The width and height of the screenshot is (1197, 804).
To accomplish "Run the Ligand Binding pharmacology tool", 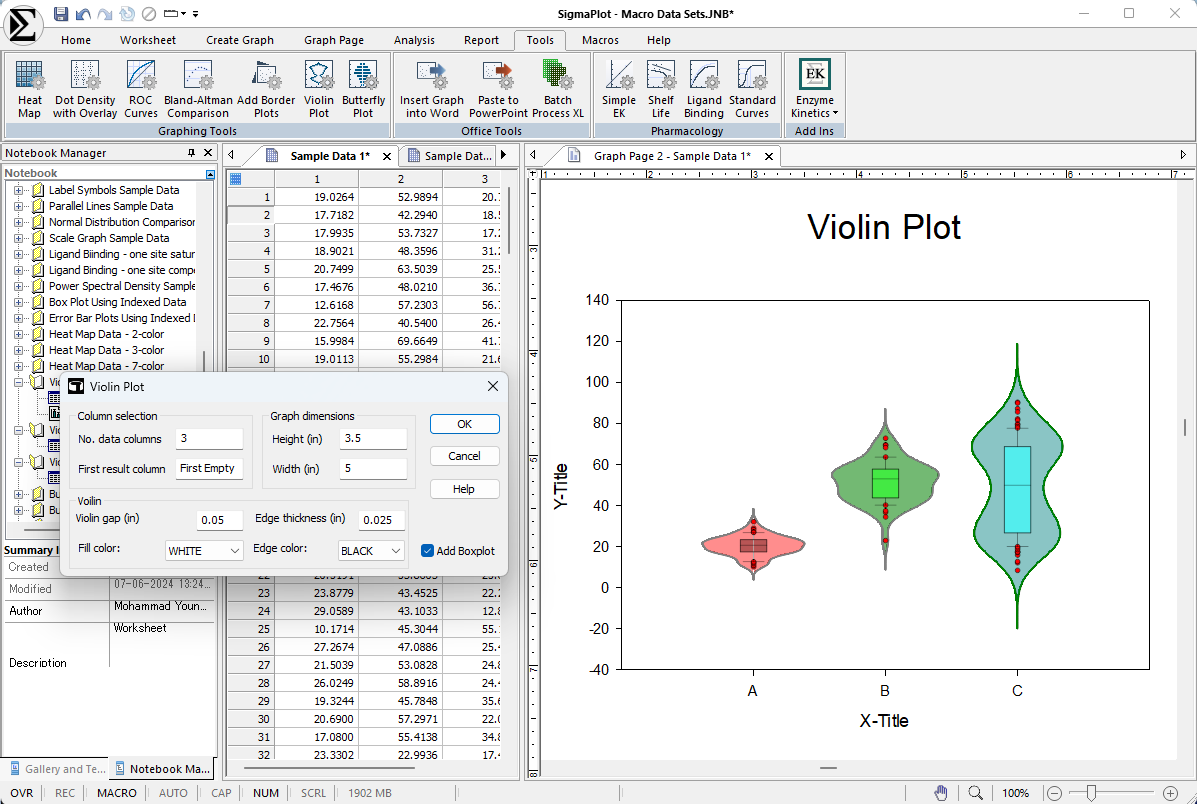I will 704,88.
